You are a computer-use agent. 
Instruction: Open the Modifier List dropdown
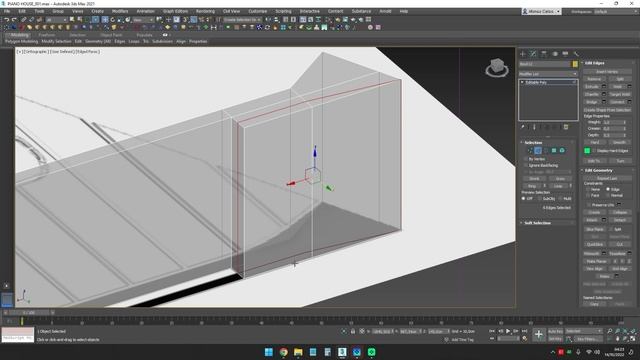(x=548, y=74)
